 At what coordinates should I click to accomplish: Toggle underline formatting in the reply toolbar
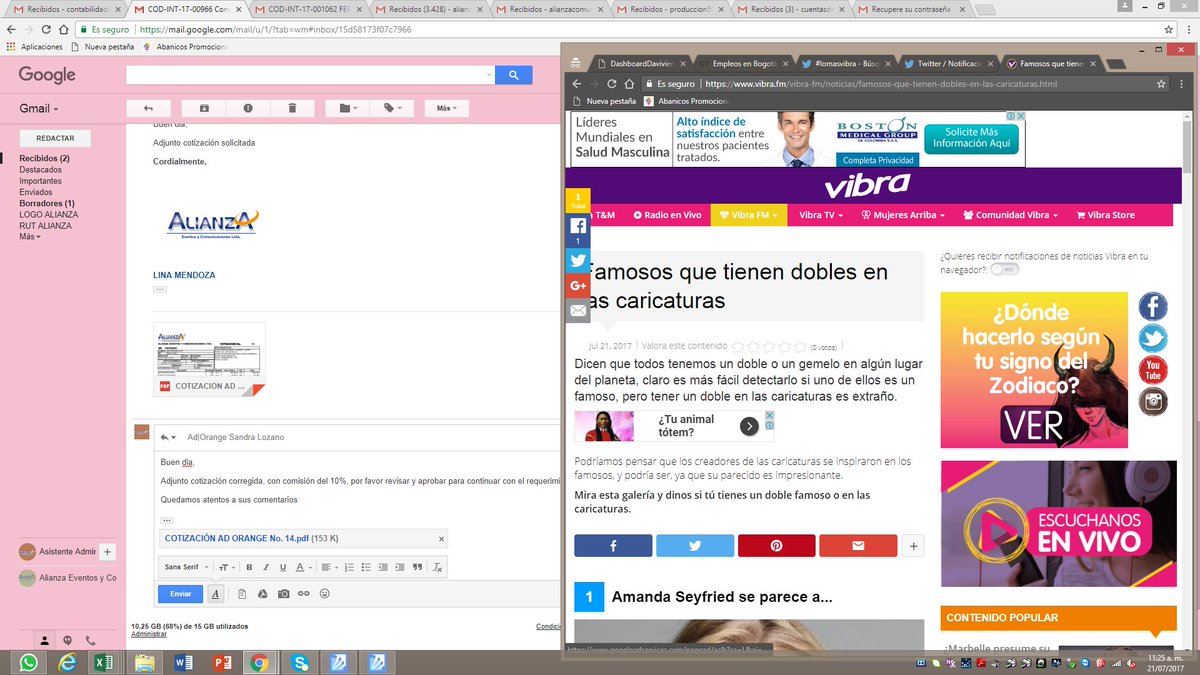click(282, 567)
